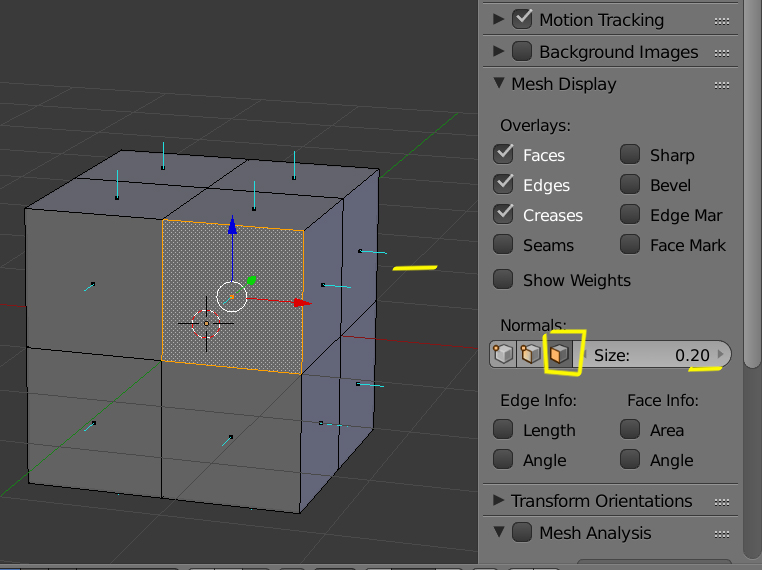
Task: Decrease normals Size with left arrow
Action: point(584,354)
